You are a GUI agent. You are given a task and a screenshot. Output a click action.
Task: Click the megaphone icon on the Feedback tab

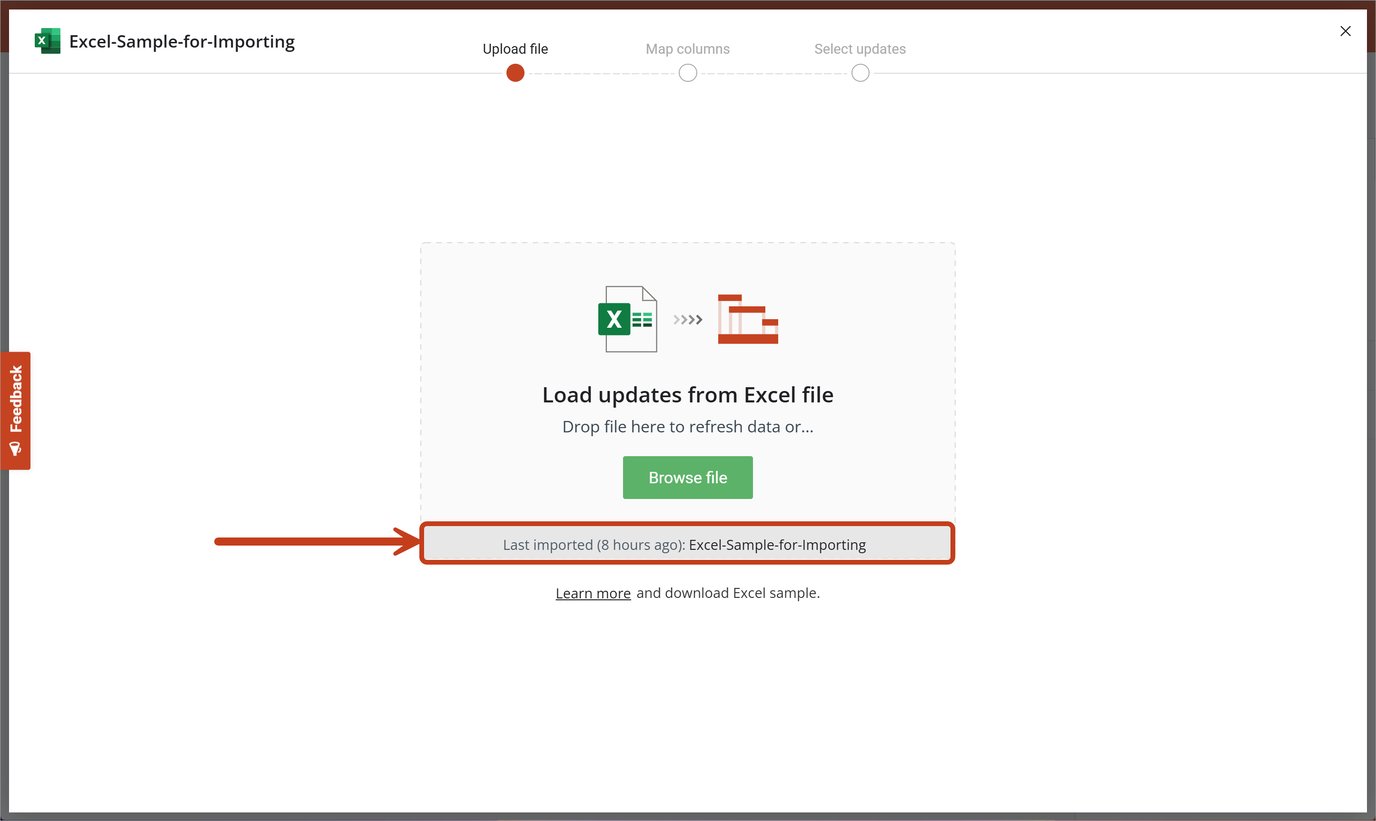[x=15, y=447]
